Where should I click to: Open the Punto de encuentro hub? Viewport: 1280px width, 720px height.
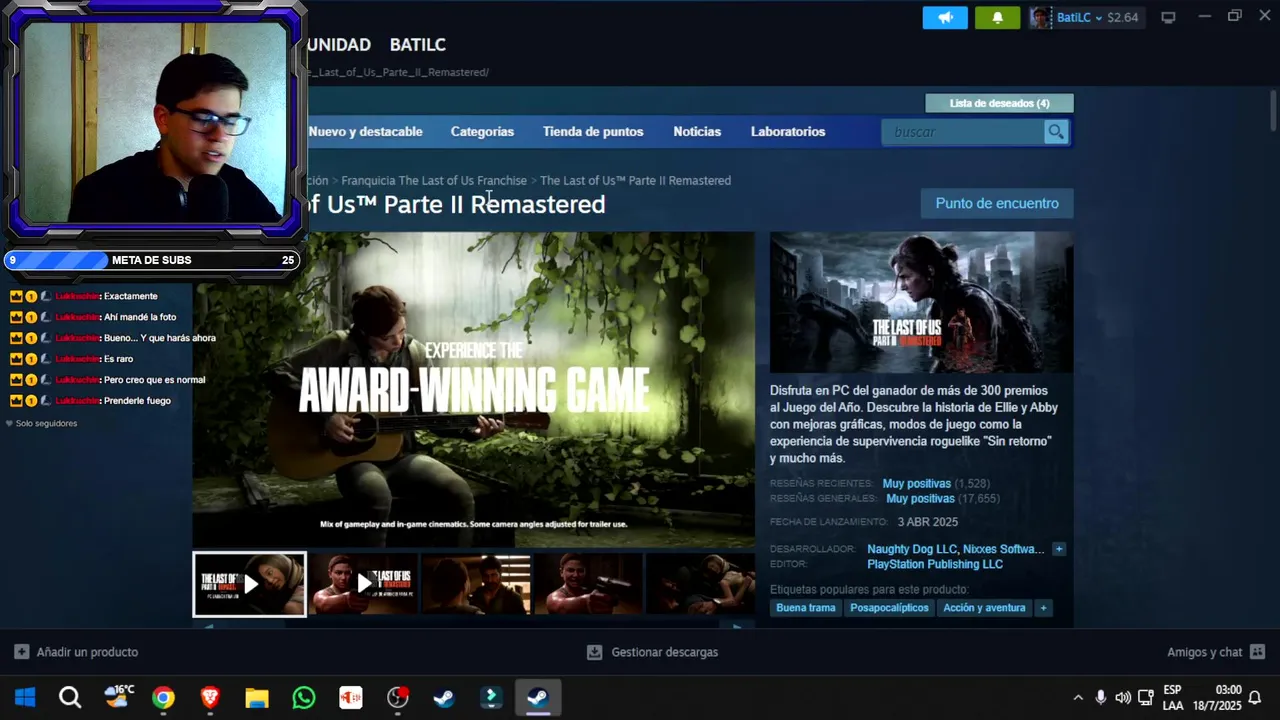[x=997, y=203]
